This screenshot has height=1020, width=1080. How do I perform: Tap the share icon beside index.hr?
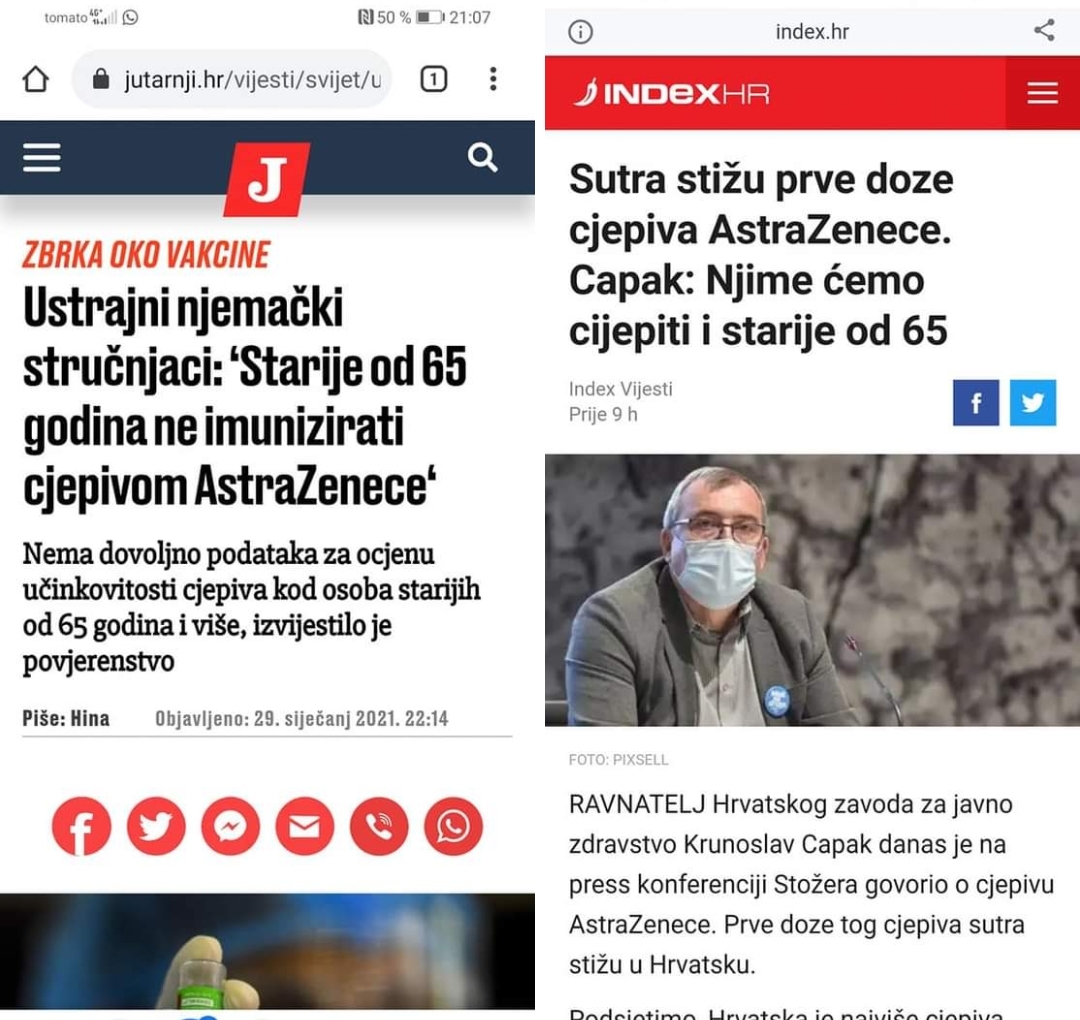(1044, 30)
